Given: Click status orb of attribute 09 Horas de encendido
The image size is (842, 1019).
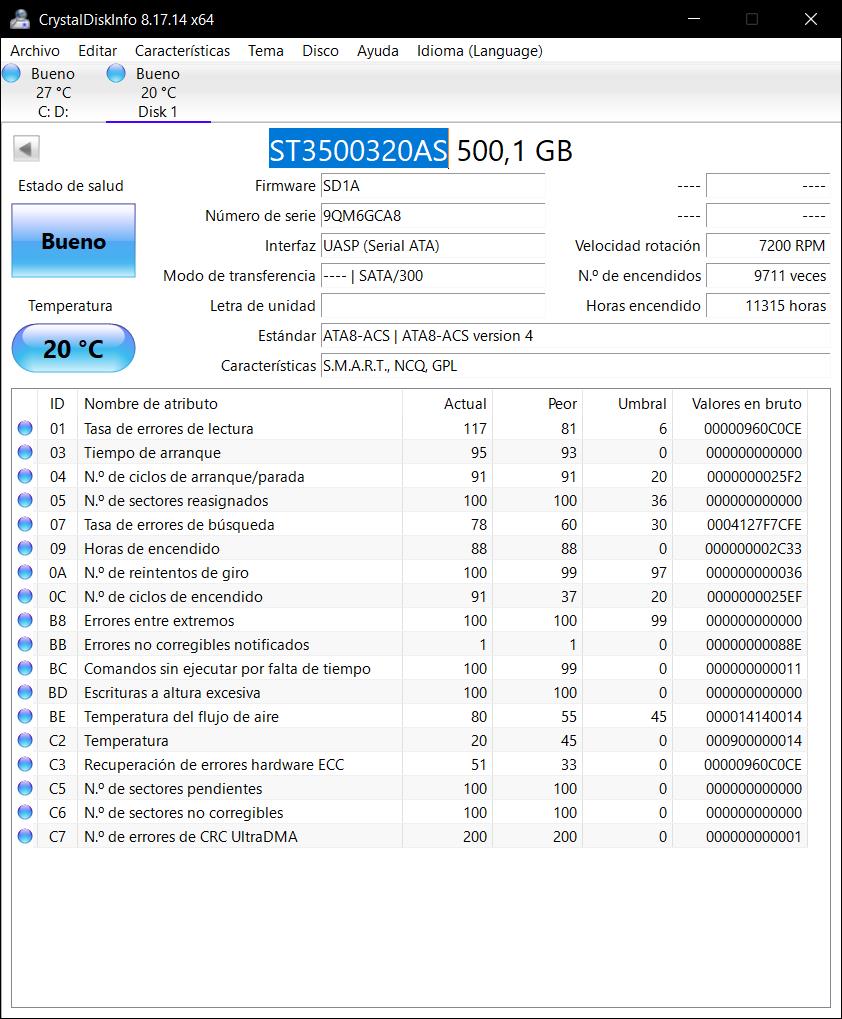Looking at the screenshot, I should (25, 548).
